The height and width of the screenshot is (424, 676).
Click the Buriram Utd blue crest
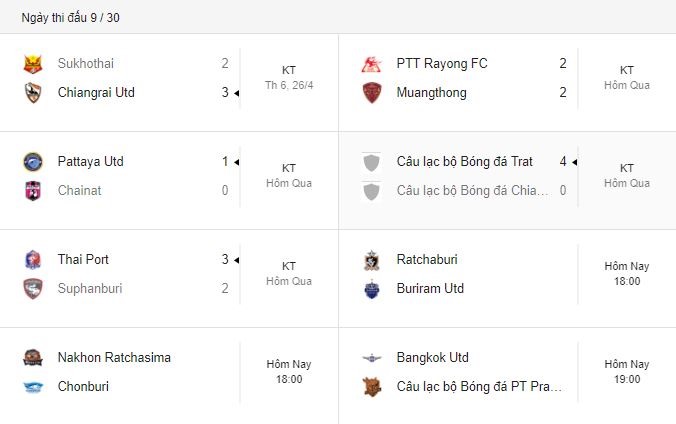point(372,289)
